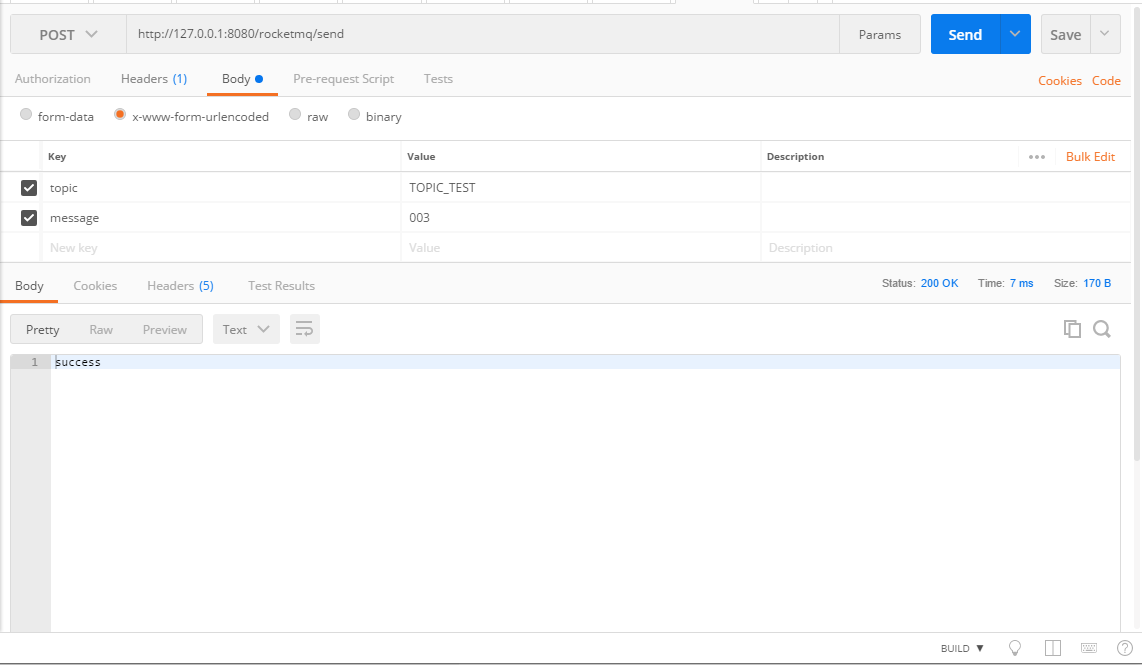
Task: Click the New key input field
Action: [221, 248]
